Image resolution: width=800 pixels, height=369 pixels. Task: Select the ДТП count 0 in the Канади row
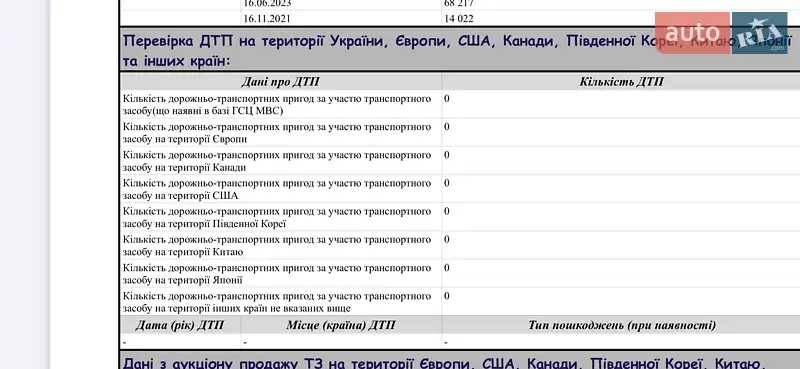pyautogui.click(x=447, y=155)
